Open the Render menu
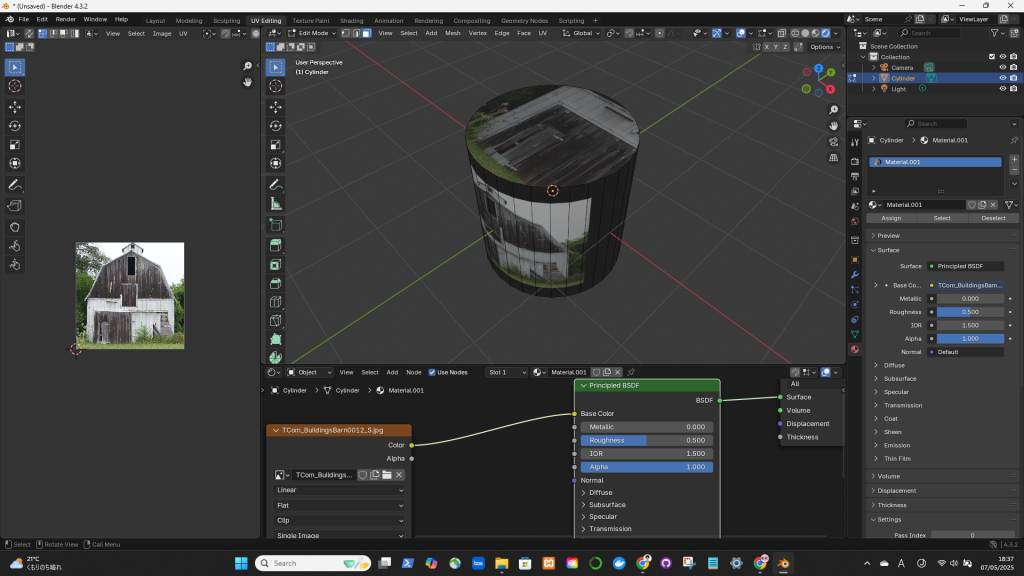The height and width of the screenshot is (576, 1024). coord(65,19)
